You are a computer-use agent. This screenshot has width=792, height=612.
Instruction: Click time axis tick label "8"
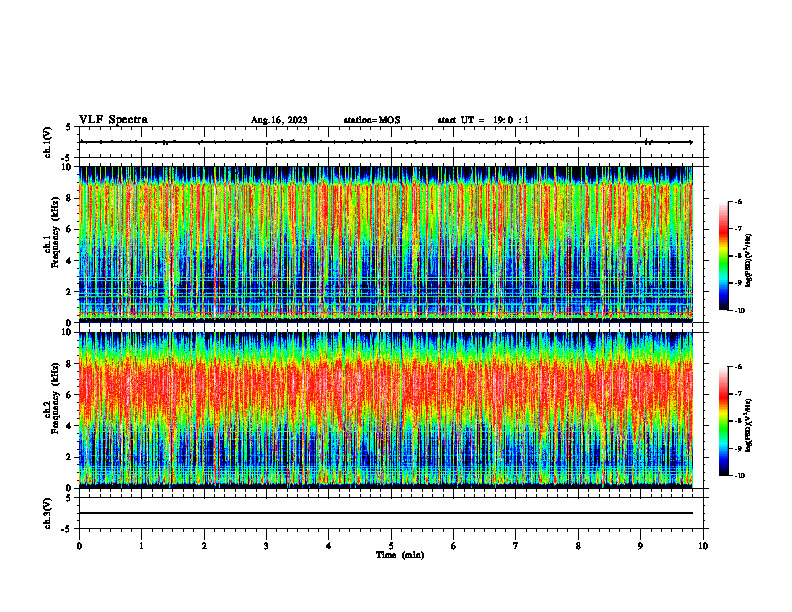(578, 546)
